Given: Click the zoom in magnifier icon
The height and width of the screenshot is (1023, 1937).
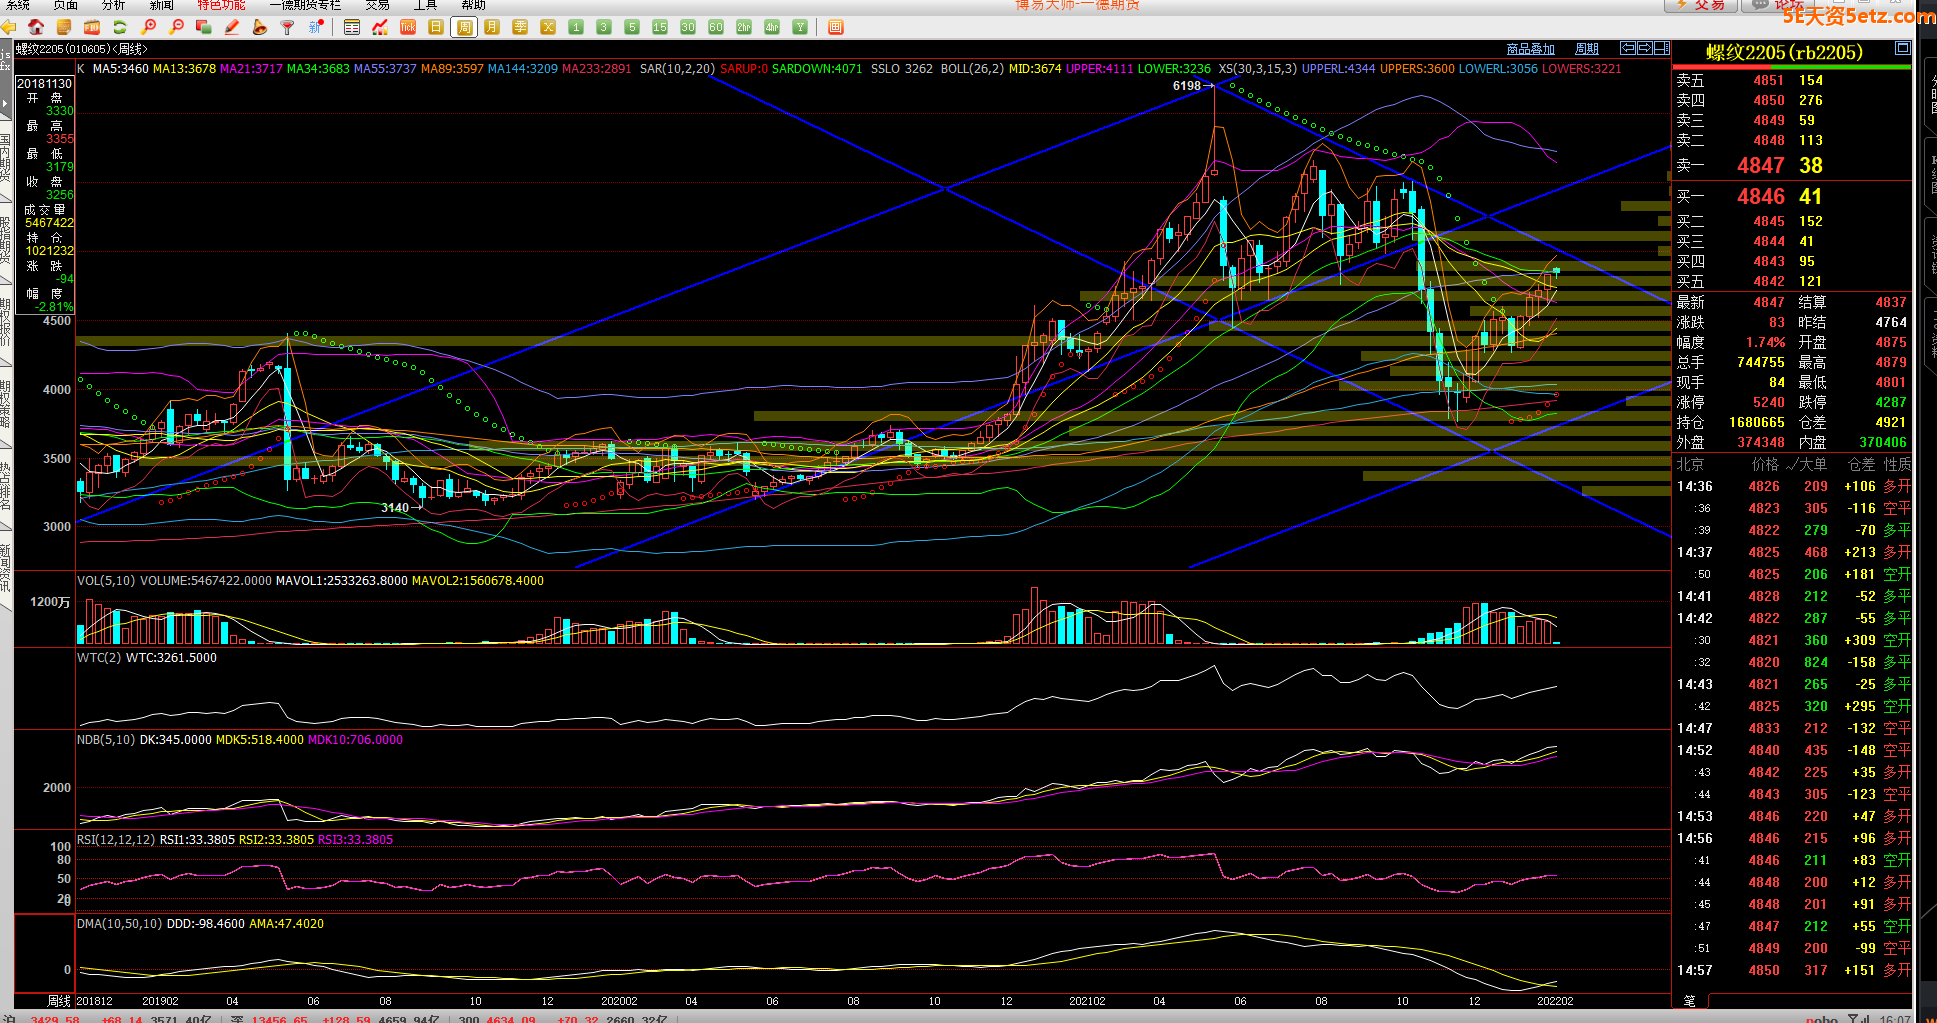Looking at the screenshot, I should pyautogui.click(x=148, y=27).
